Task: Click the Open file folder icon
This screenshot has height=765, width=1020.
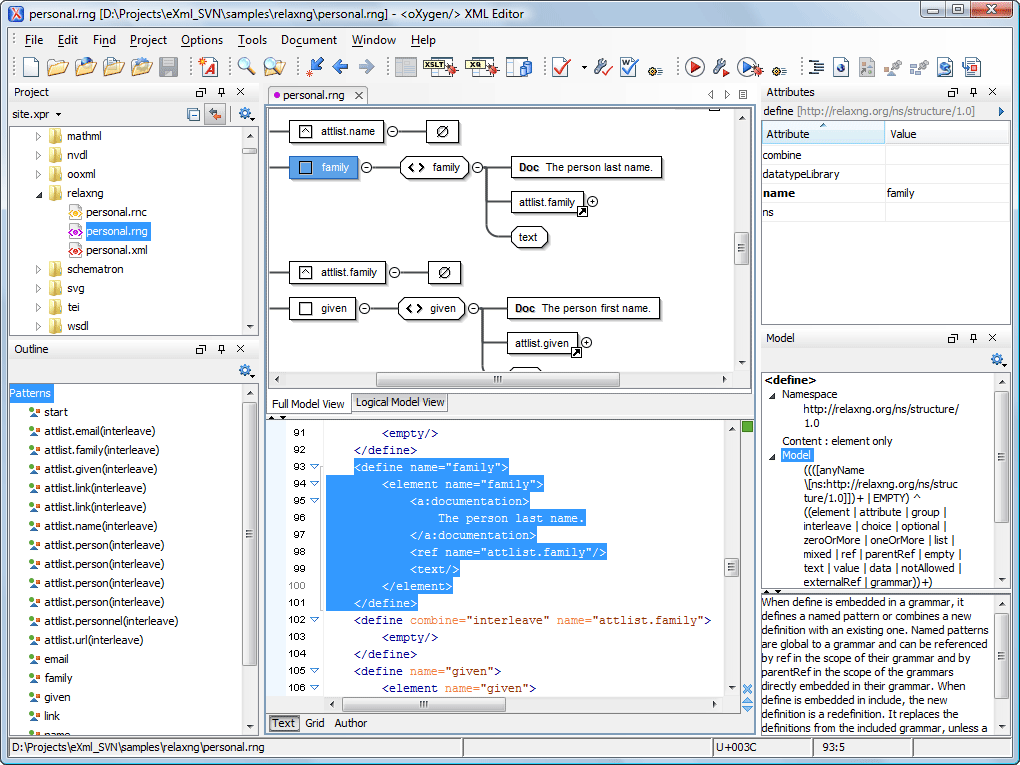Action: (58, 67)
